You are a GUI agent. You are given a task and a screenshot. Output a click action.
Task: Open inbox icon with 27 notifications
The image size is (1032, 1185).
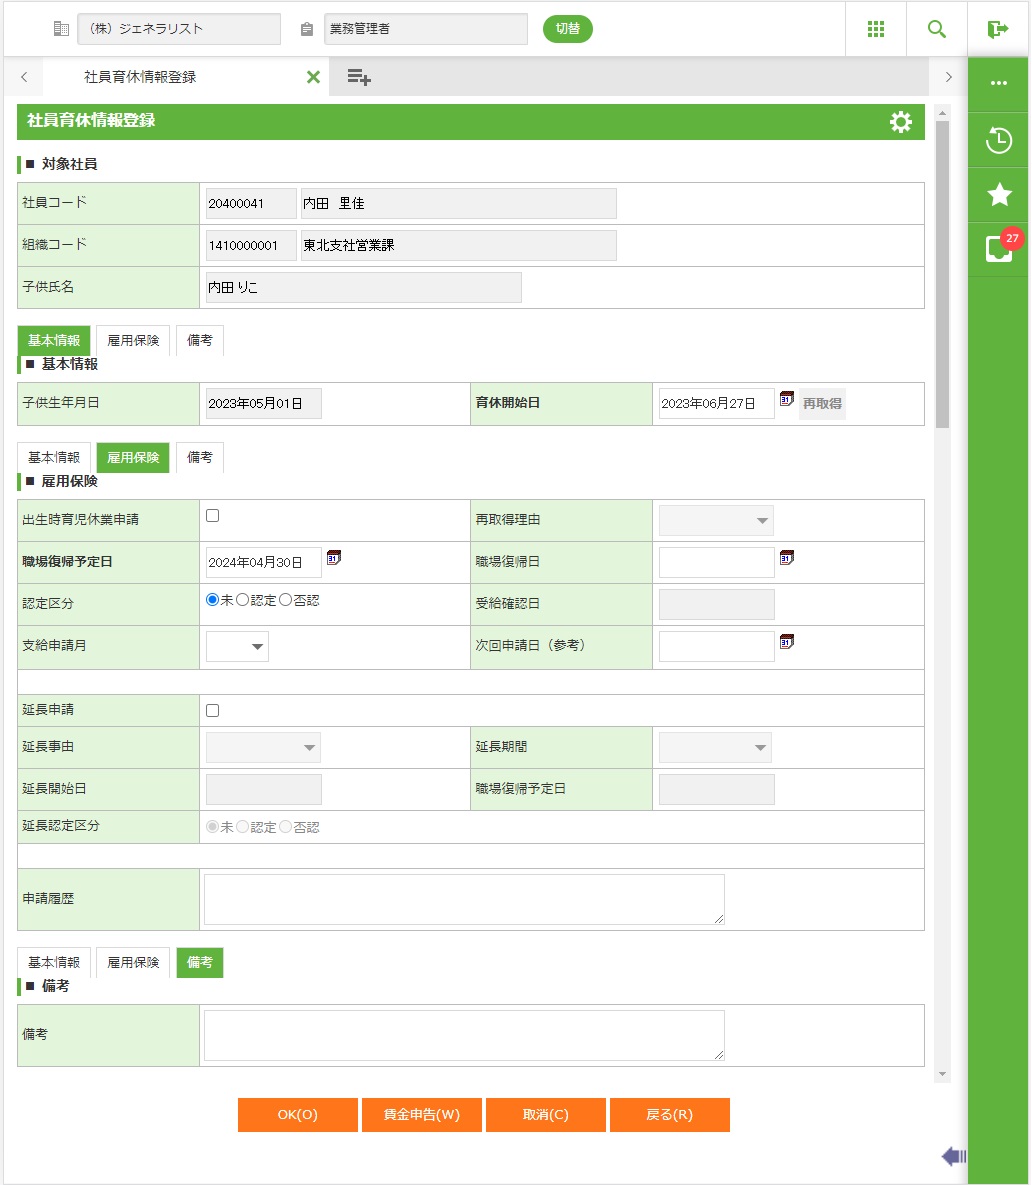(x=999, y=249)
